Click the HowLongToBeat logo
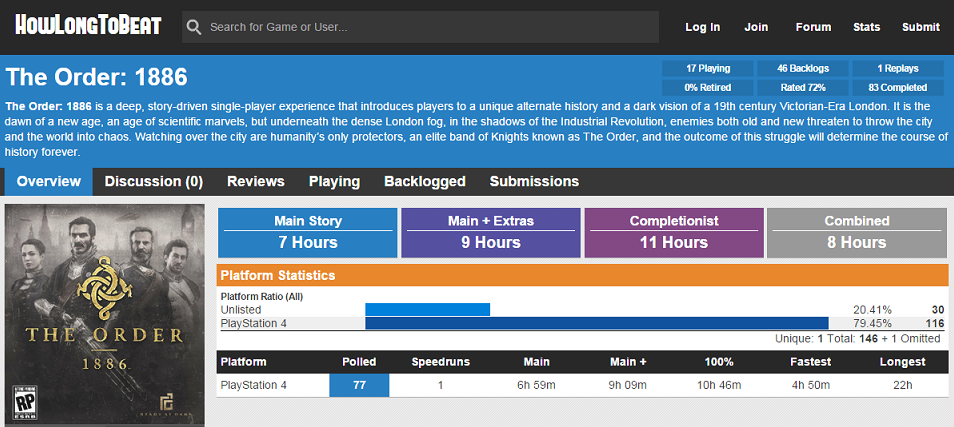The width and height of the screenshot is (954, 427). tap(88, 26)
